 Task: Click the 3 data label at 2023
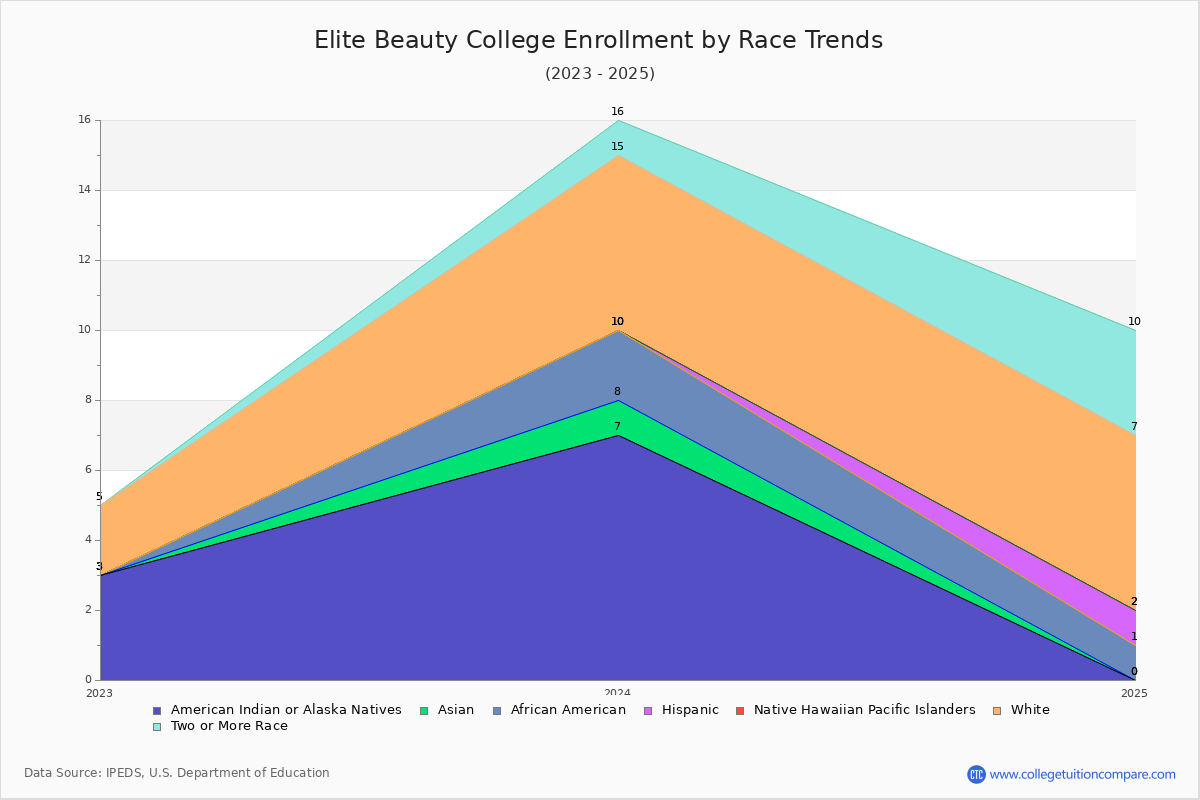(99, 567)
